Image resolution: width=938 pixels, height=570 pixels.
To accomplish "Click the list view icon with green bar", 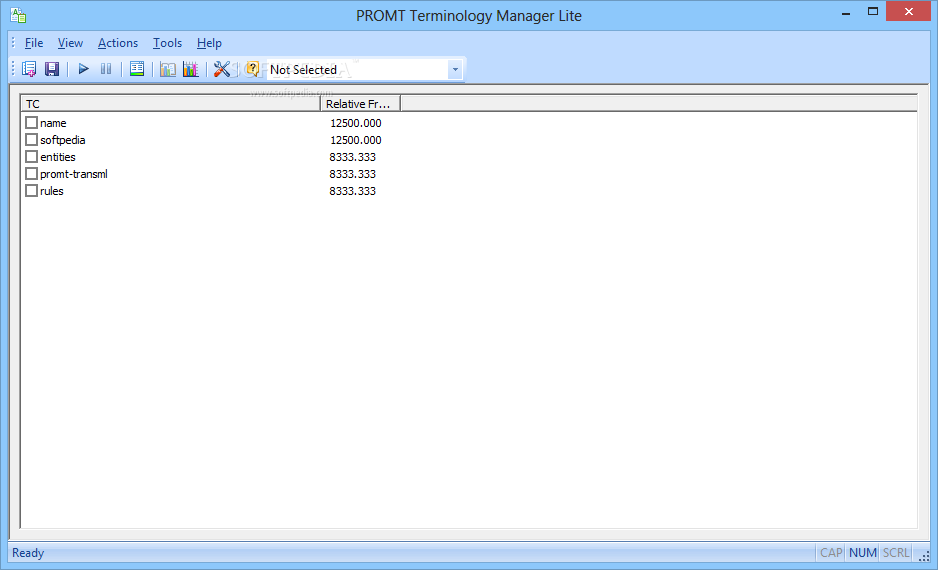I will (137, 69).
